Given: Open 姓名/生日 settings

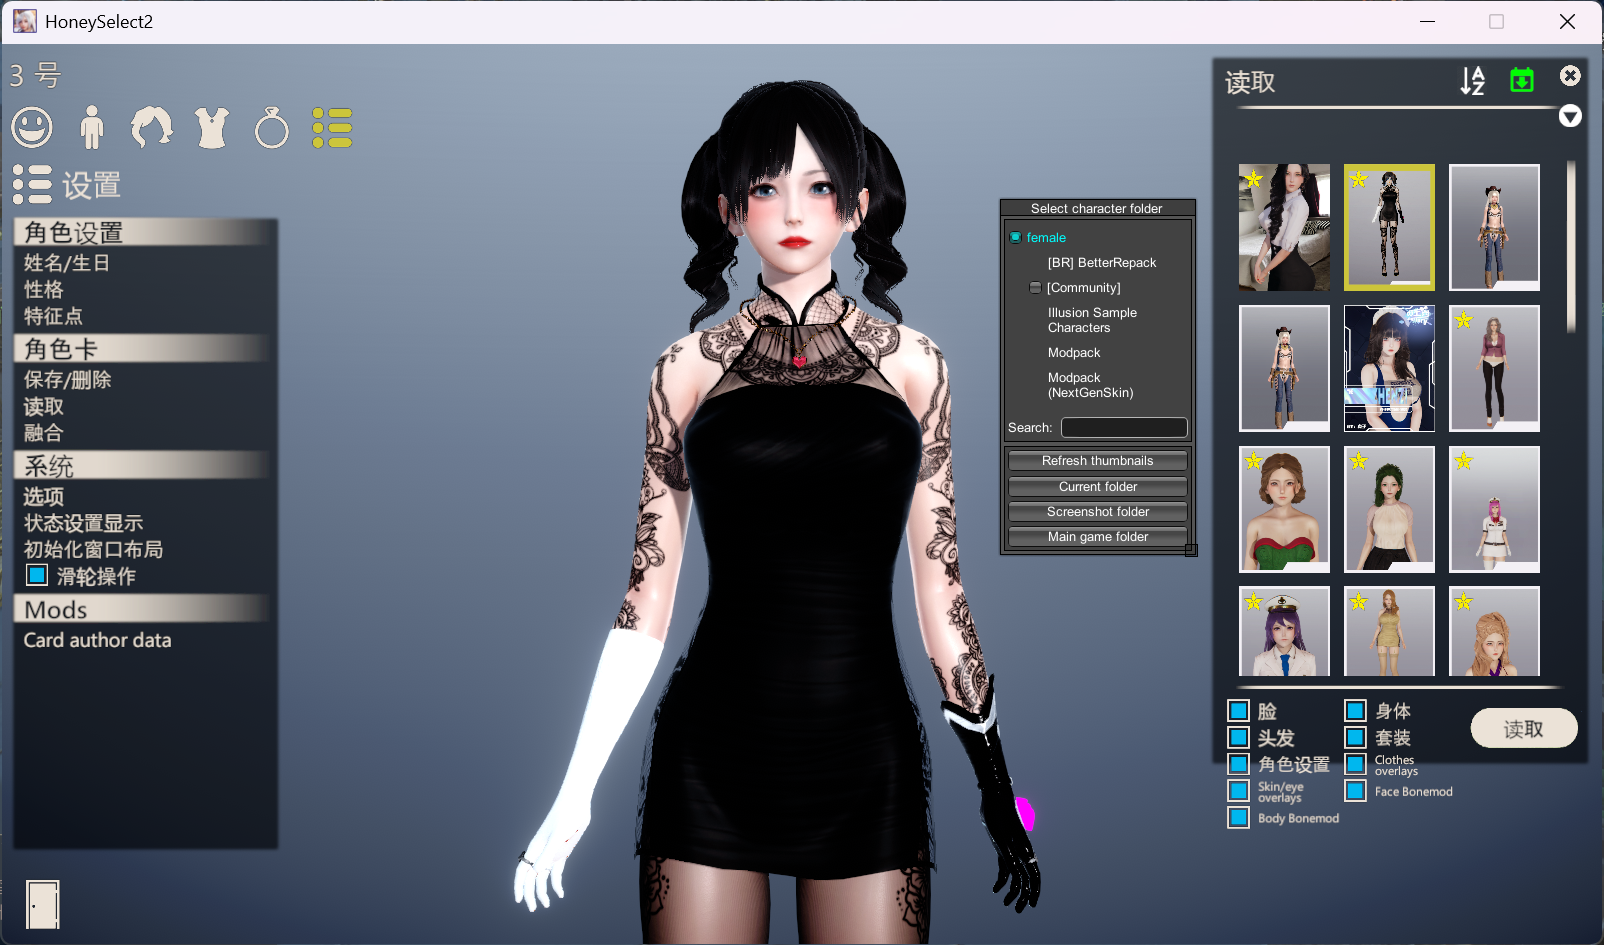Looking at the screenshot, I should (67, 263).
